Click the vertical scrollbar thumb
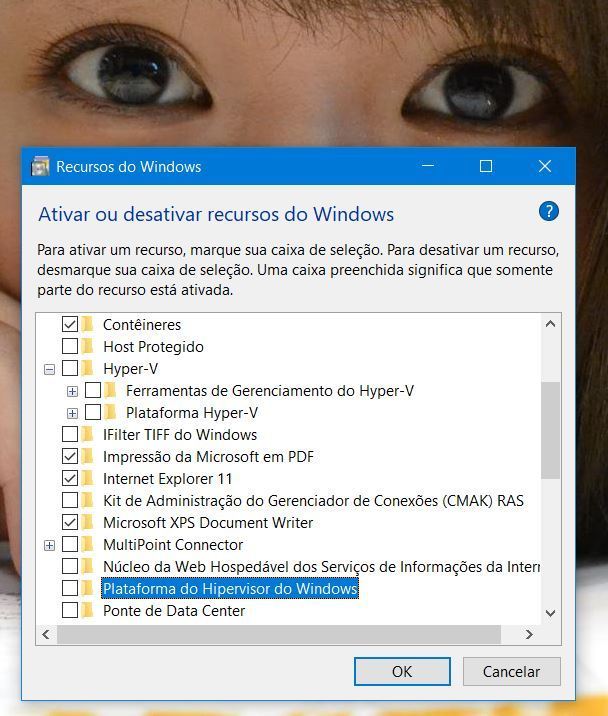608x716 pixels. 551,430
